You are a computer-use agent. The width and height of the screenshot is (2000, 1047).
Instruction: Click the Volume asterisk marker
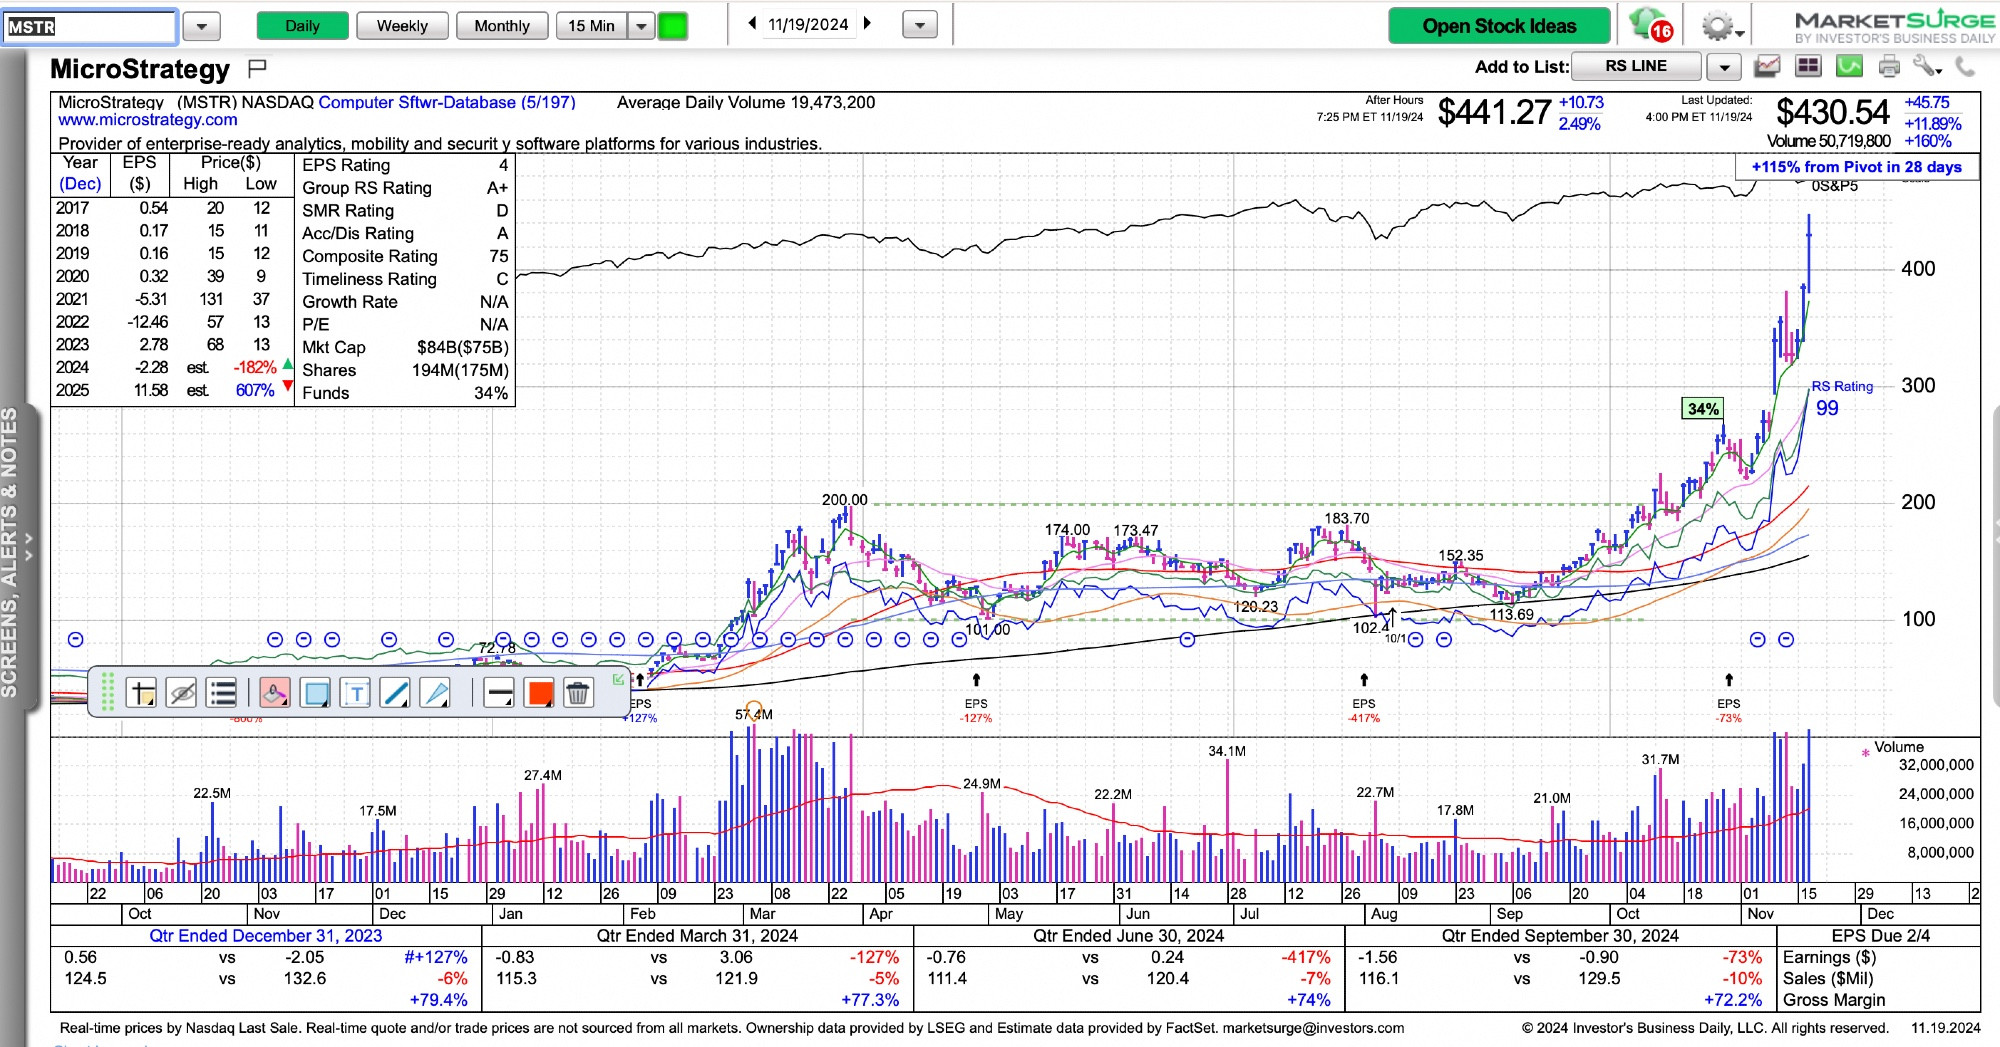click(1865, 753)
